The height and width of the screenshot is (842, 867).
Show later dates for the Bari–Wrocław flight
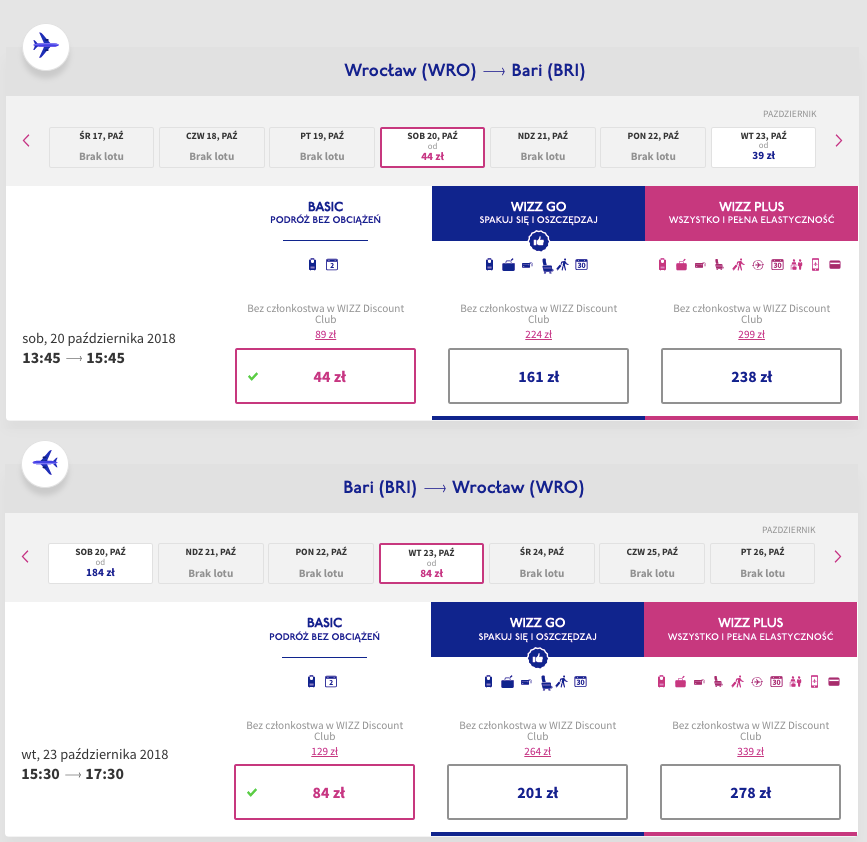click(839, 556)
